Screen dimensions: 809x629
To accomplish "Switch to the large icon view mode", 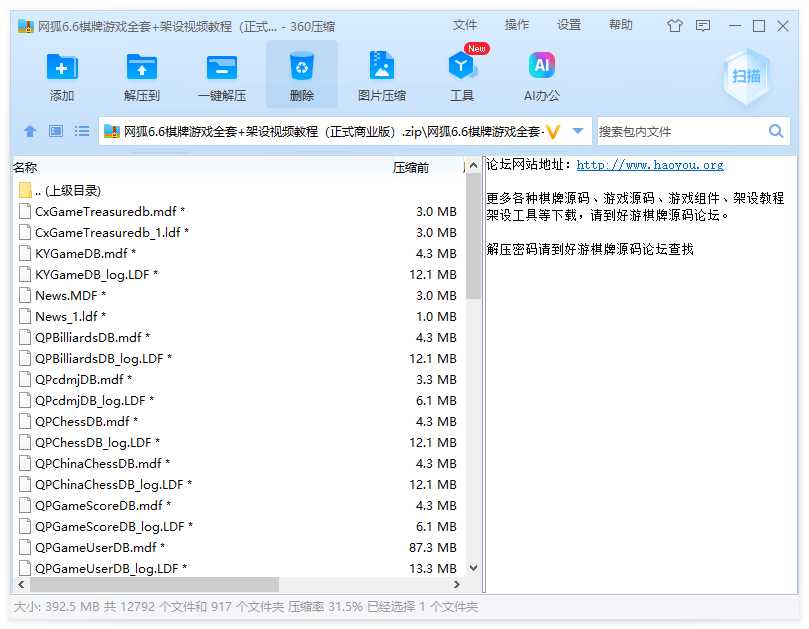I will point(56,131).
